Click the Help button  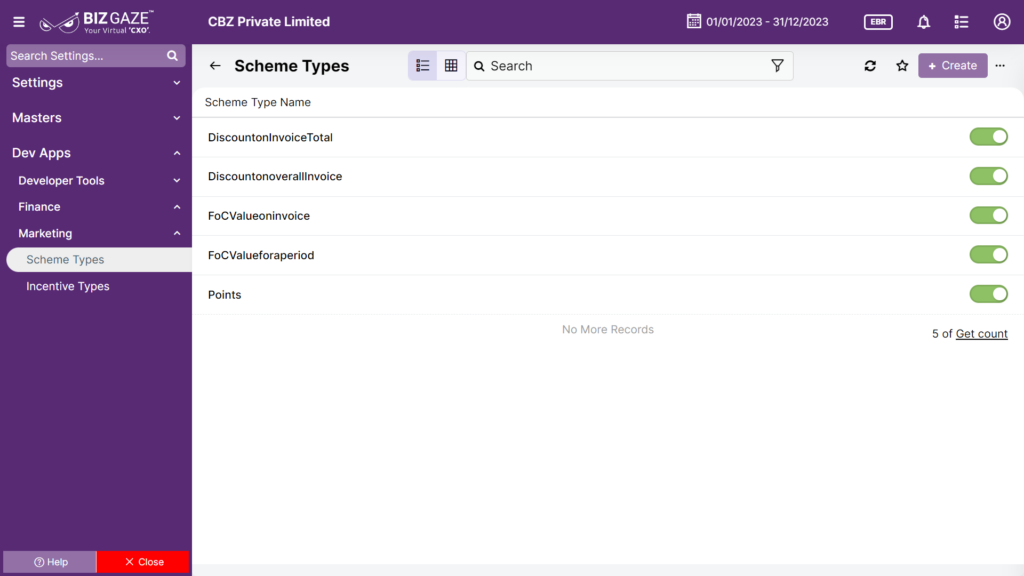[50, 562]
